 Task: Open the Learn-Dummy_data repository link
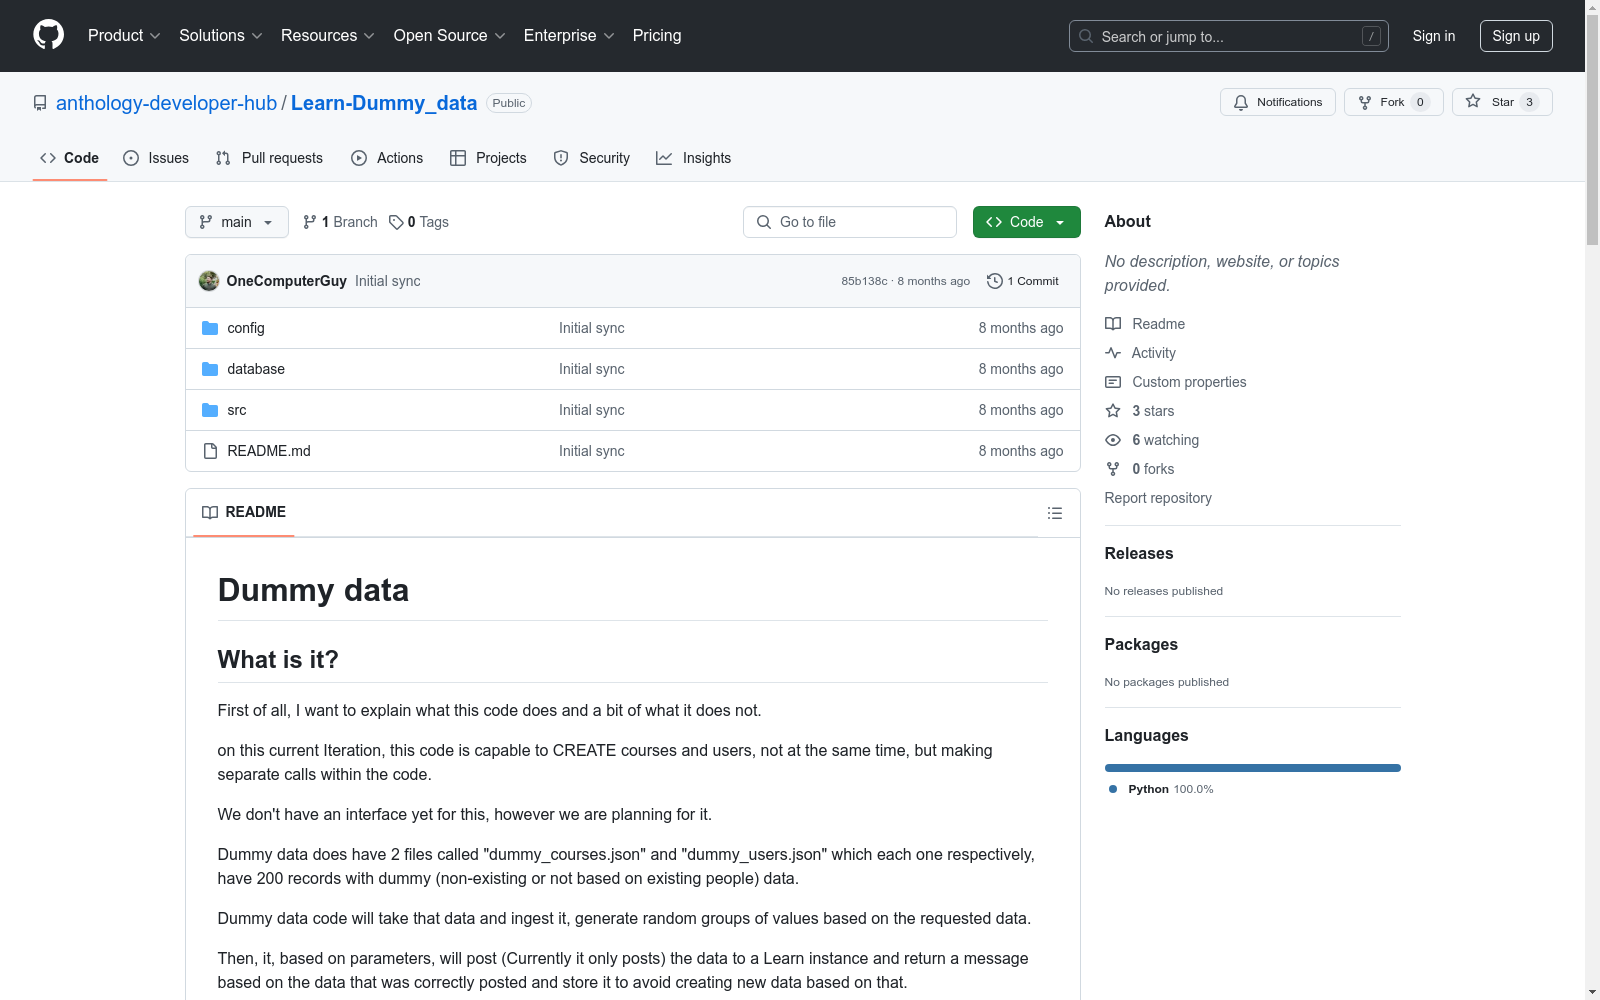point(384,103)
